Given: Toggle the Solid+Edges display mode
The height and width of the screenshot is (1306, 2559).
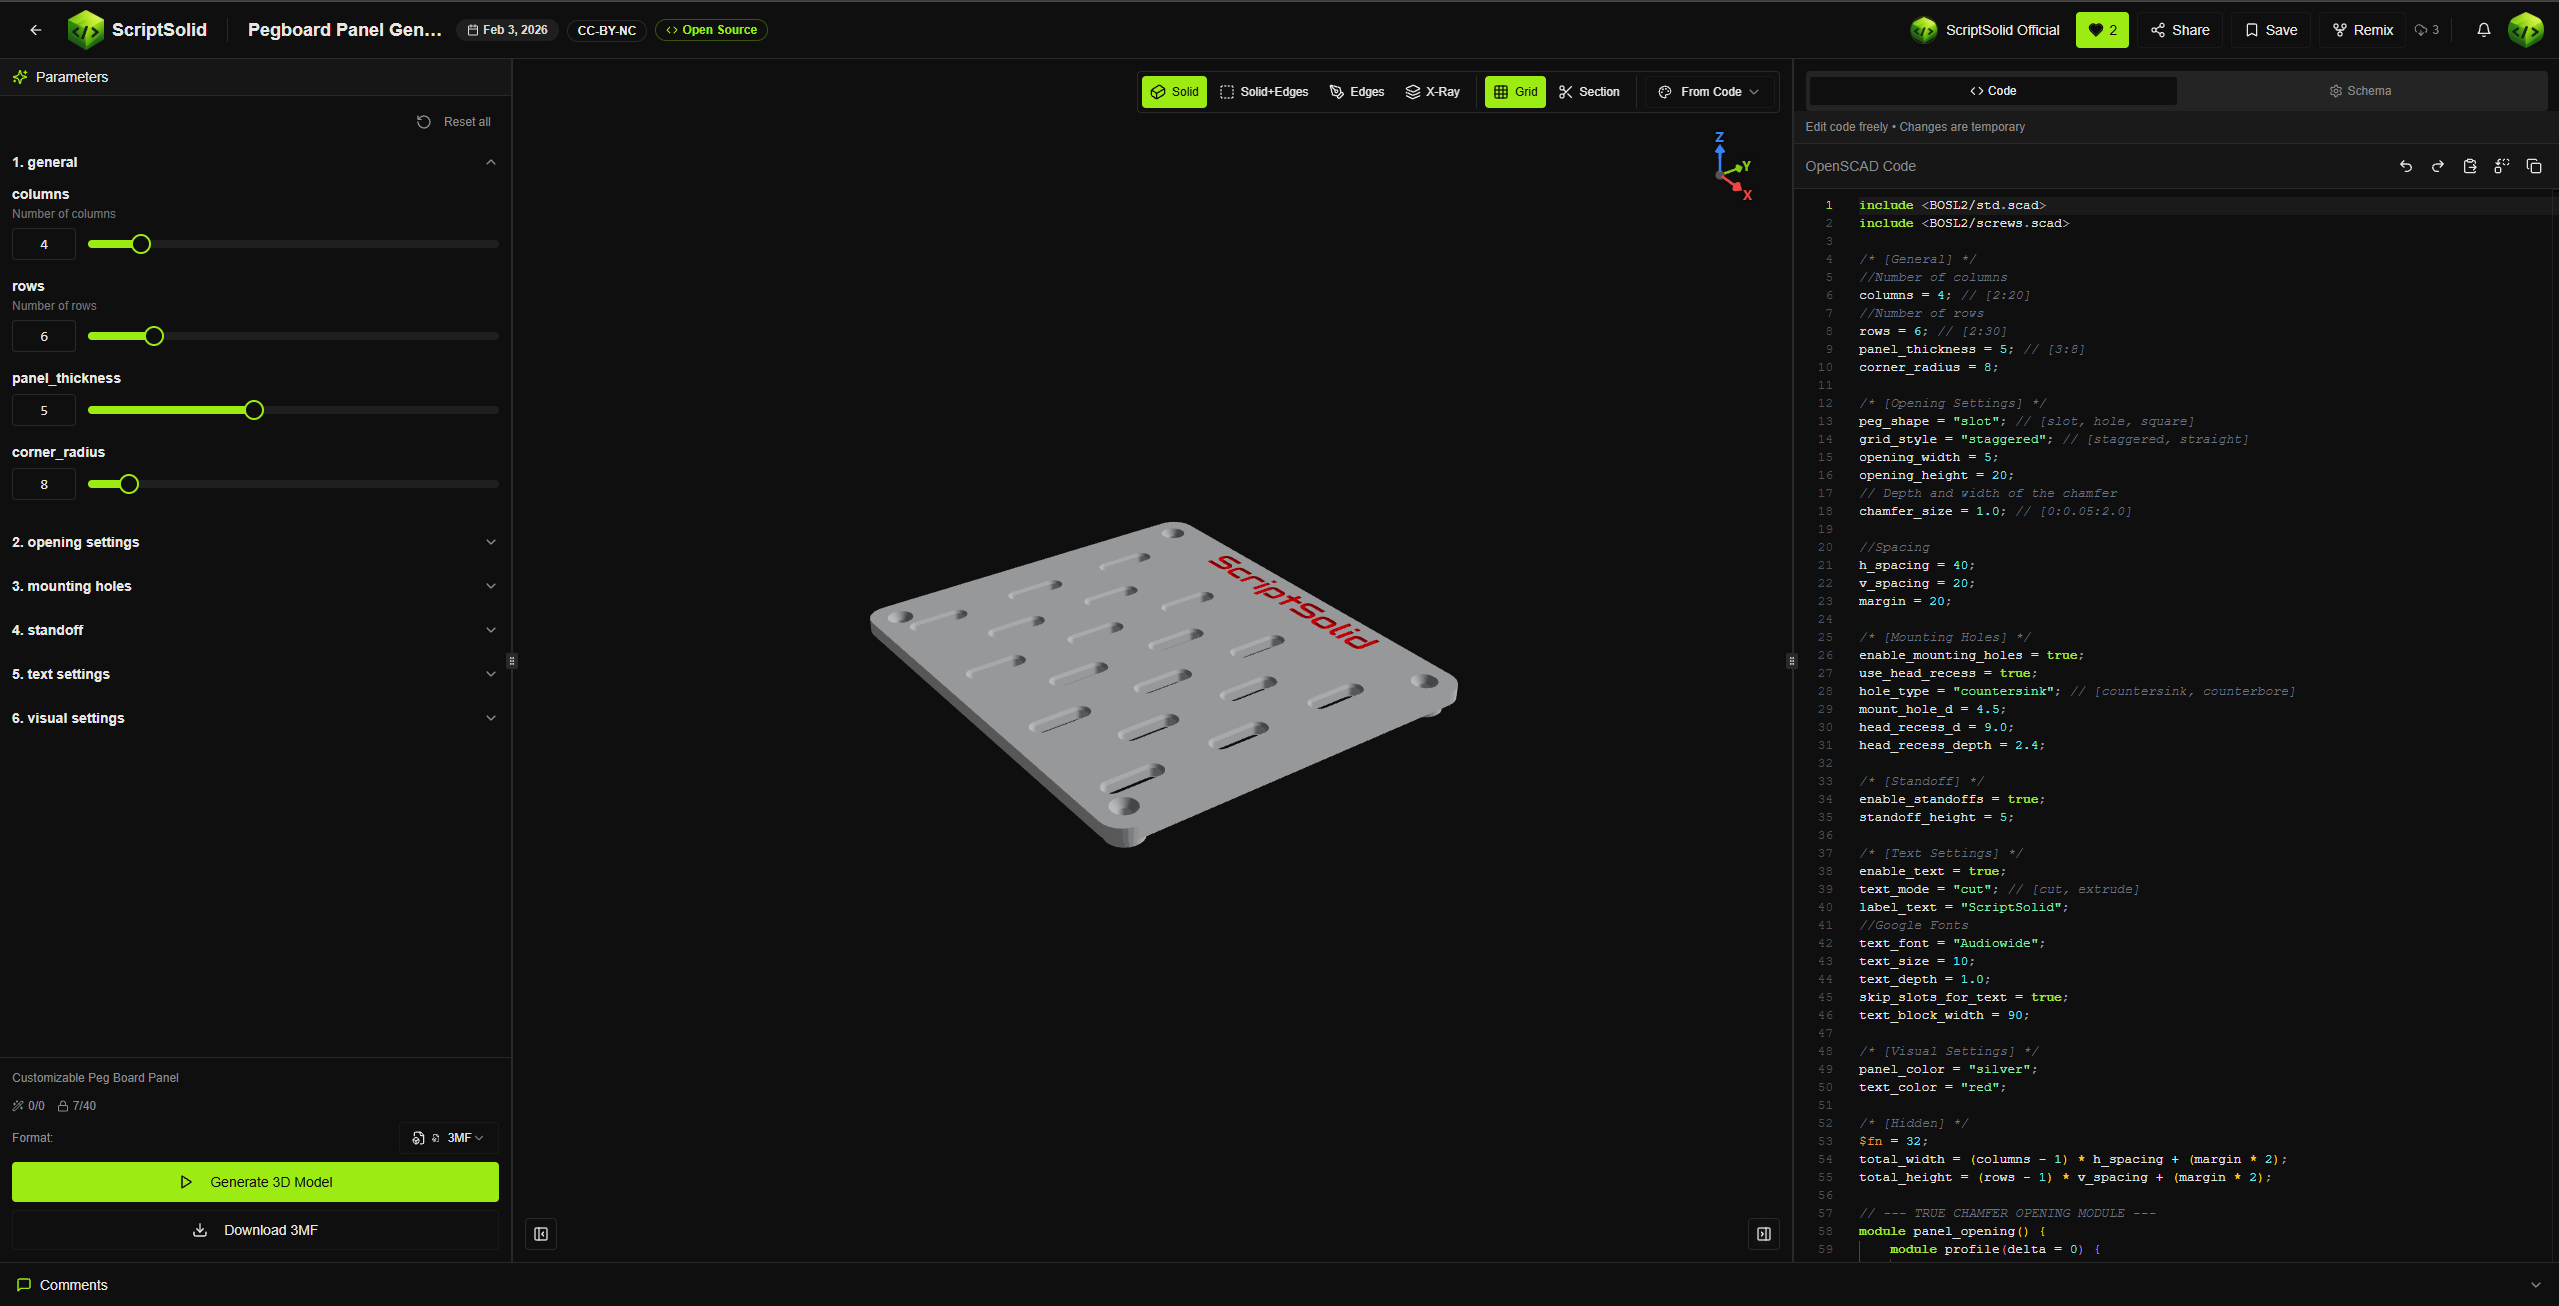Looking at the screenshot, I should point(1264,91).
